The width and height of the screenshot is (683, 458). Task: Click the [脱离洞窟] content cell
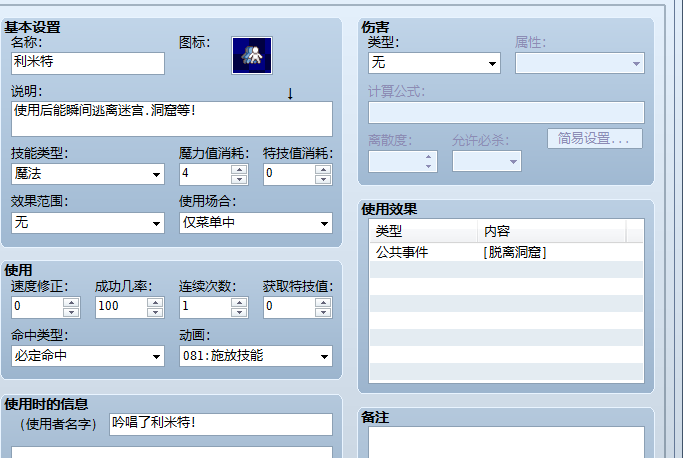tap(515, 252)
